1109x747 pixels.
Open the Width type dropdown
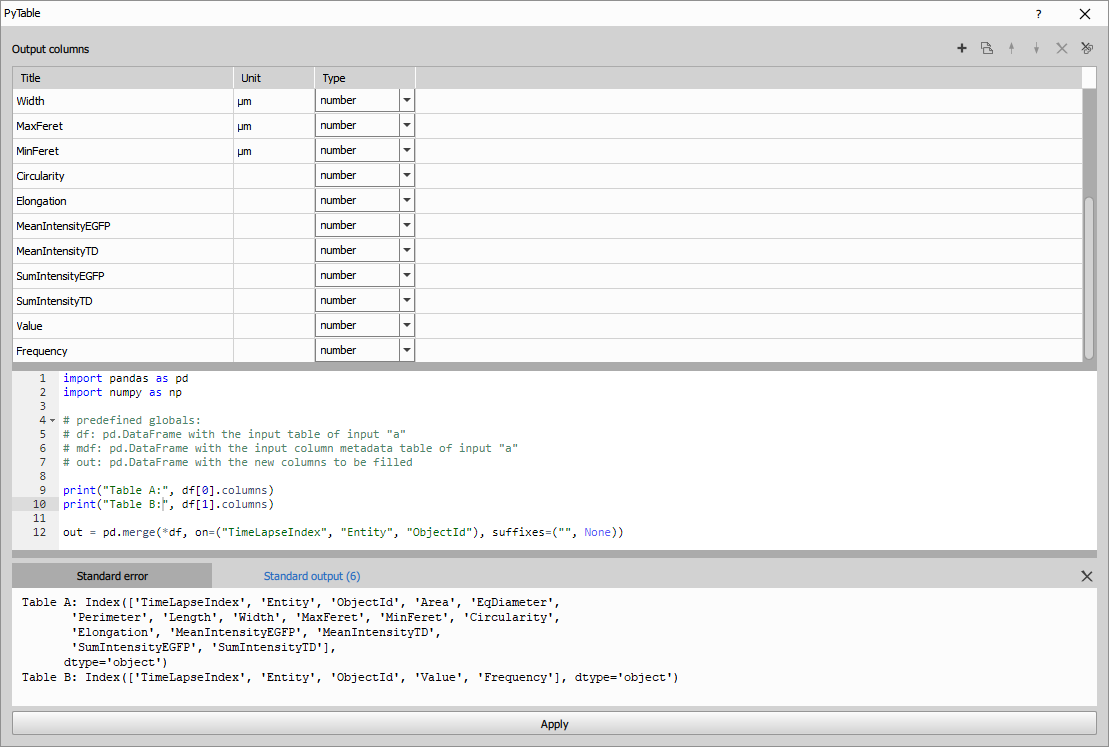pos(406,100)
